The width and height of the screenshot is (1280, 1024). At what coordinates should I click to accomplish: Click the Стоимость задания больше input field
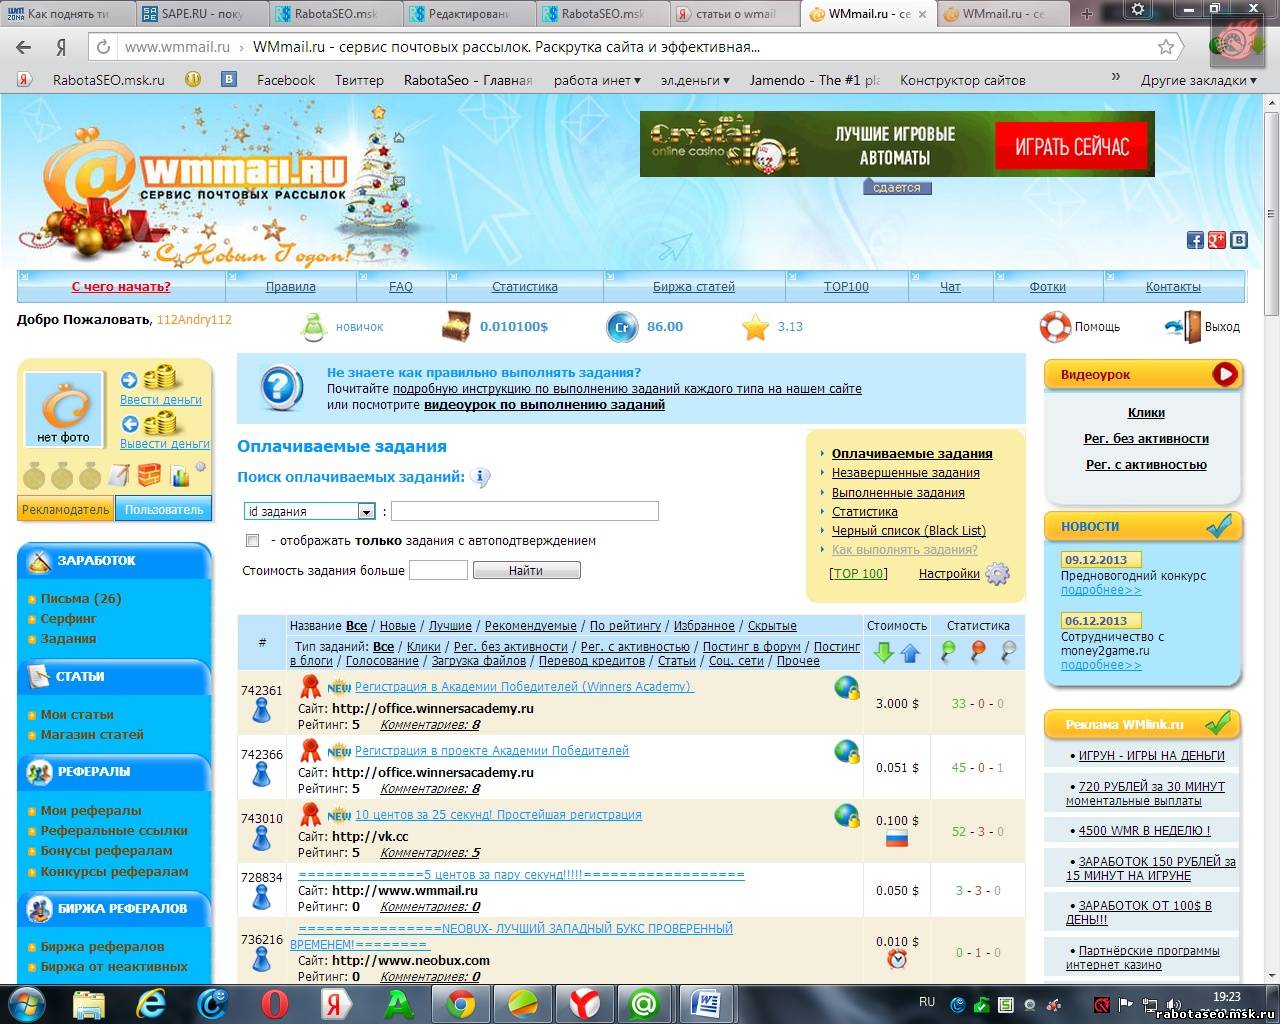[438, 570]
